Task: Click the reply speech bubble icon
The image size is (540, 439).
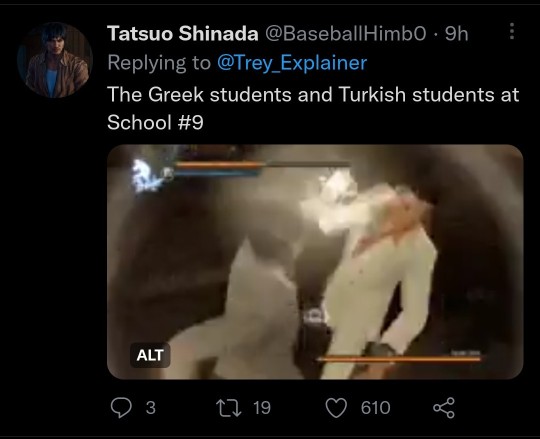Action: point(121,408)
